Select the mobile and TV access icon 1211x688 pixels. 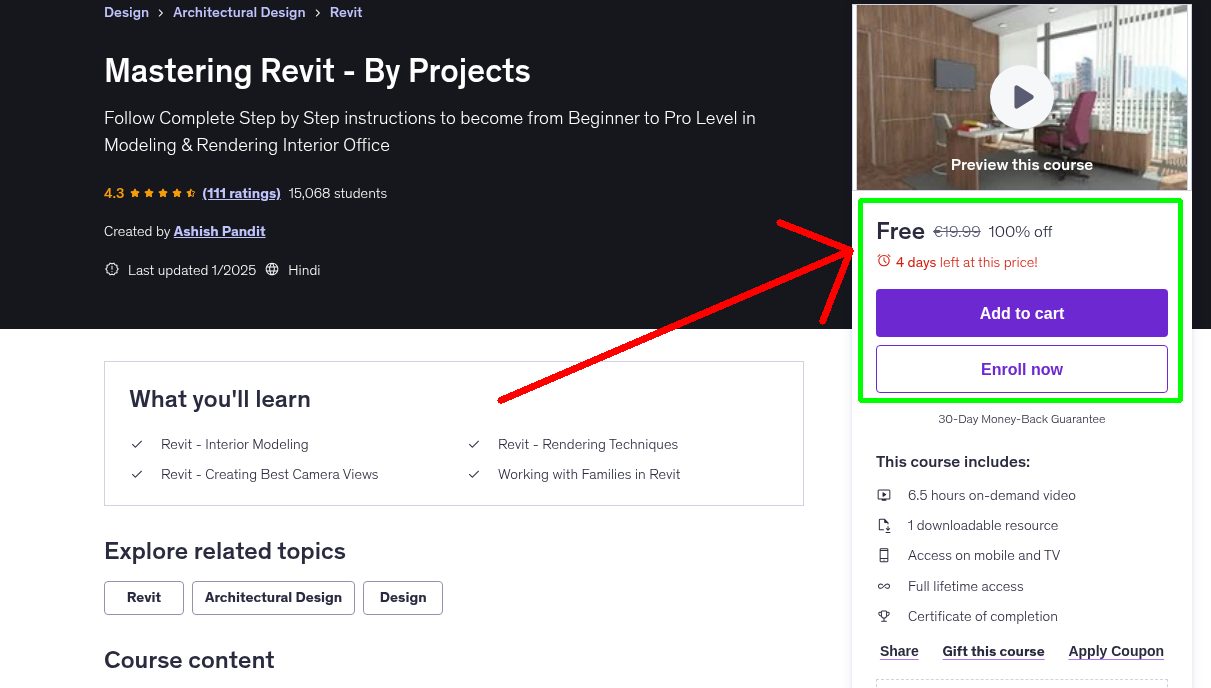pos(884,555)
